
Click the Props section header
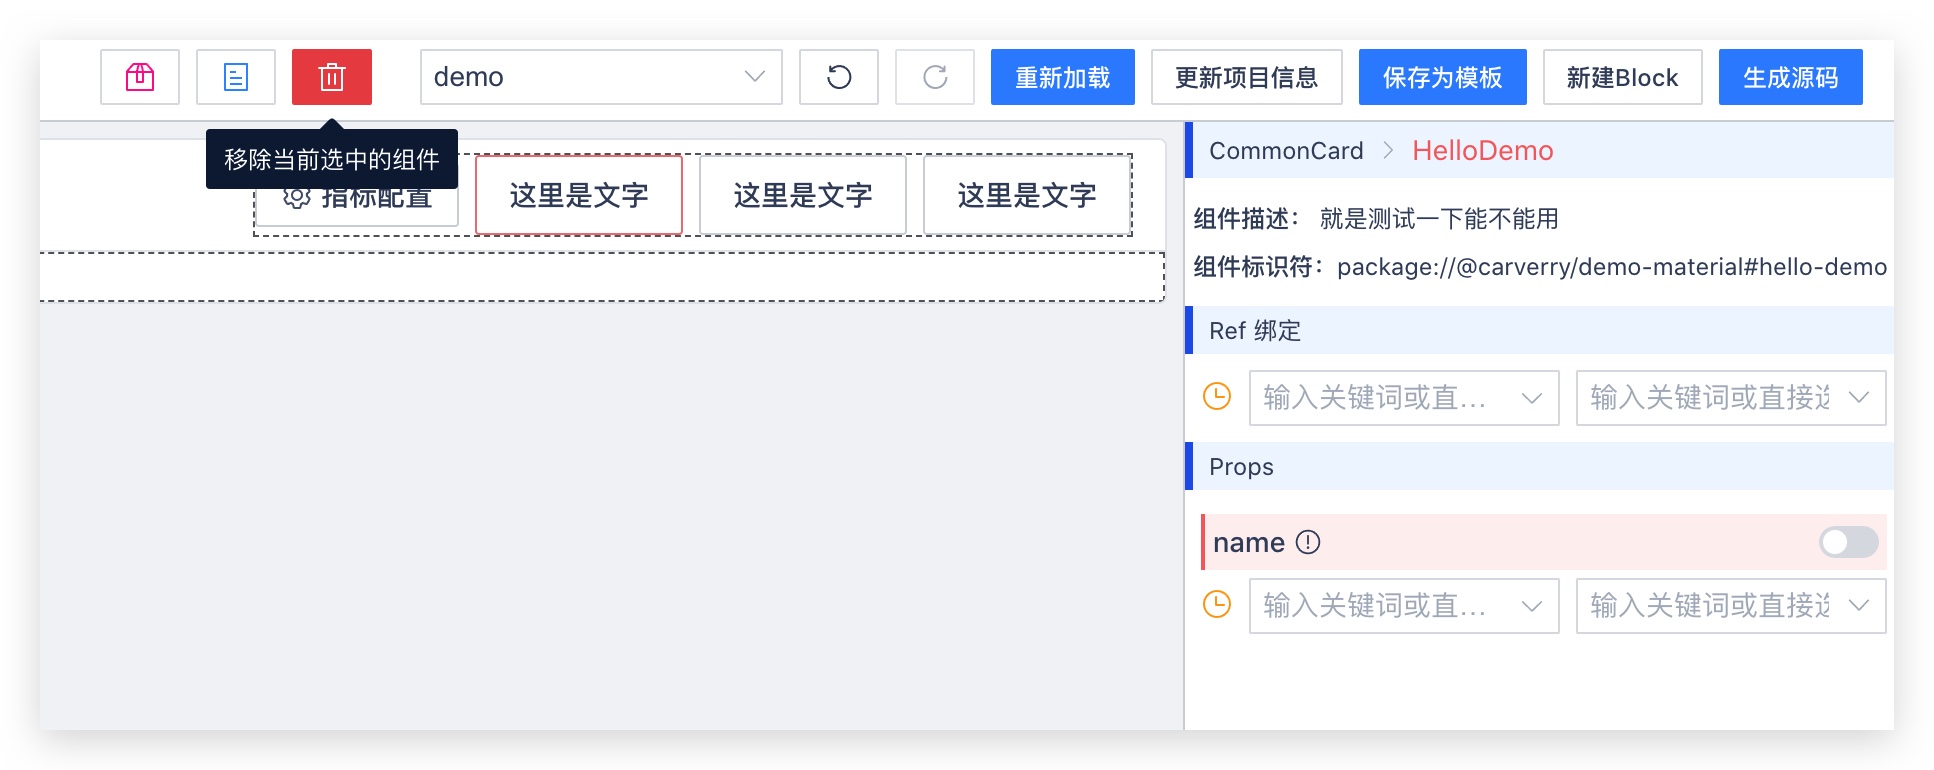point(1540,467)
